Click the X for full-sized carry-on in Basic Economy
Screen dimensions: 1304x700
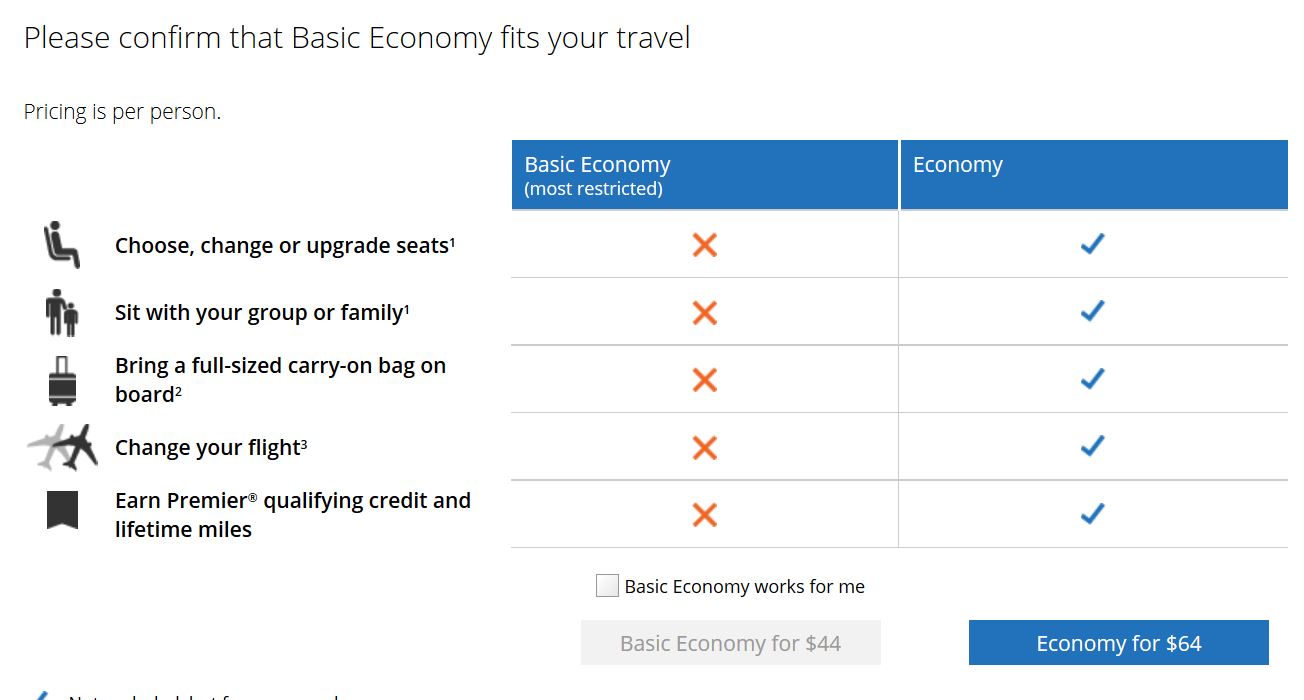click(703, 379)
